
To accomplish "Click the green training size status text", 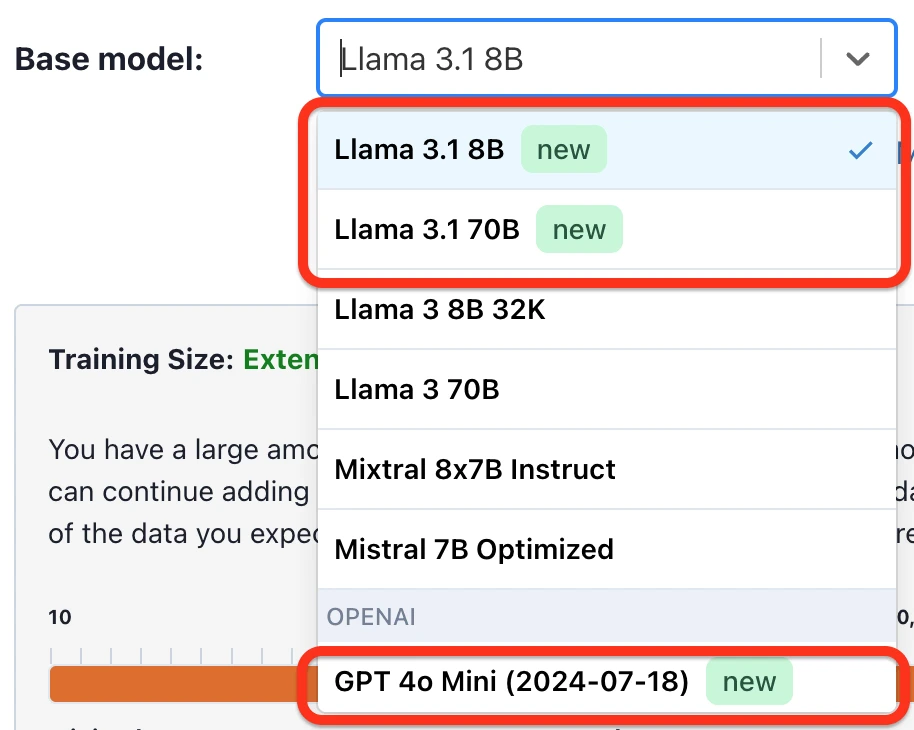I will coord(281,359).
